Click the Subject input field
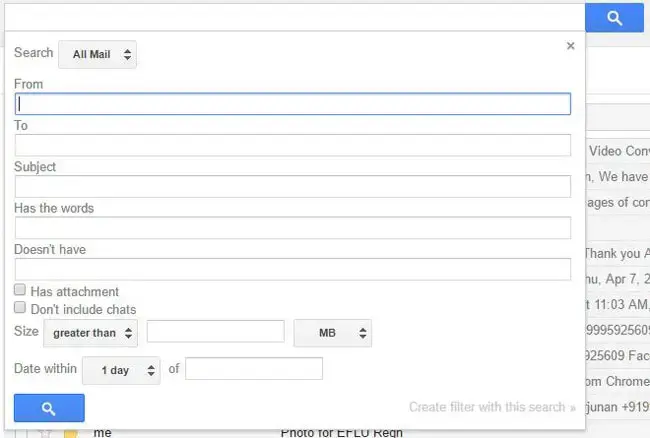Image resolution: width=650 pixels, height=438 pixels. pyautogui.click(x=293, y=186)
